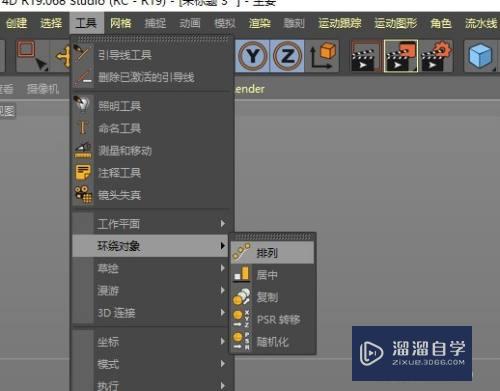500x391 pixels.
Task: Open the 捕捉 menu
Action: (155, 23)
